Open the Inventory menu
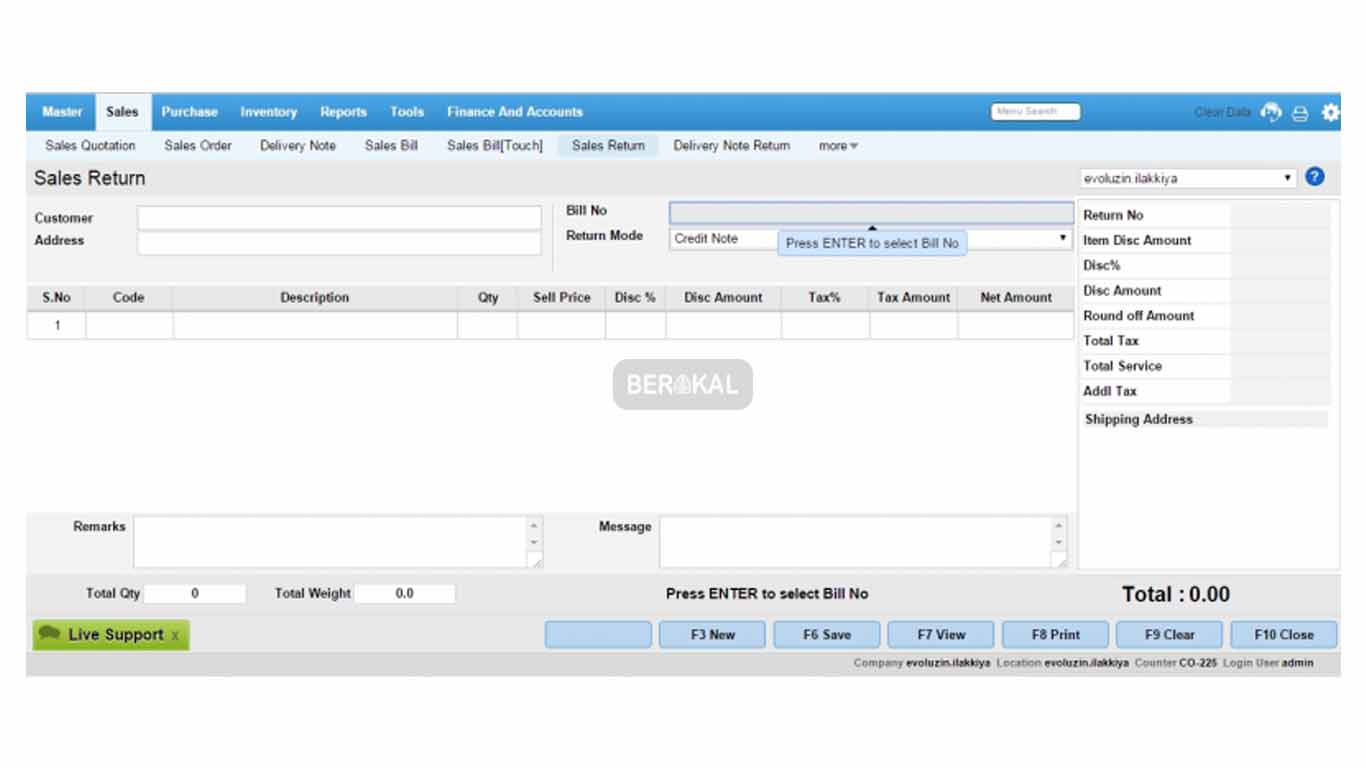This screenshot has height=768, width=1366. (268, 112)
